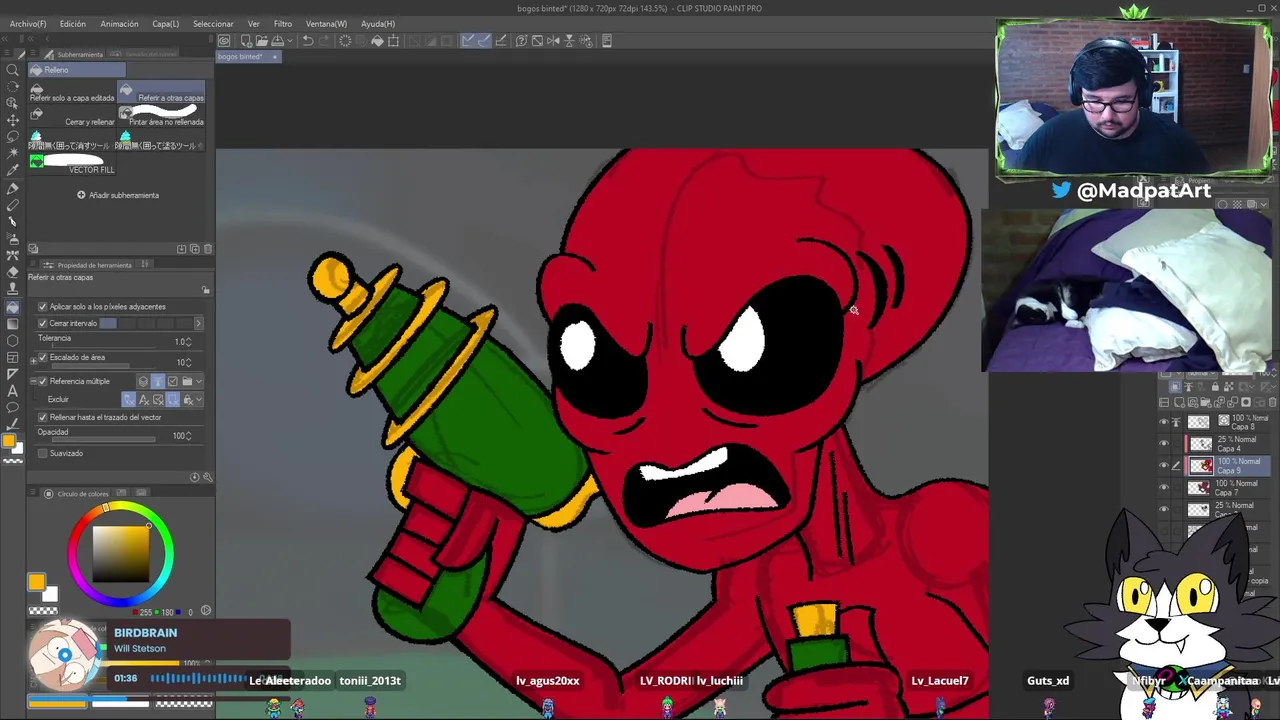Open Edición menu
1280x720 pixels.
(73, 23)
